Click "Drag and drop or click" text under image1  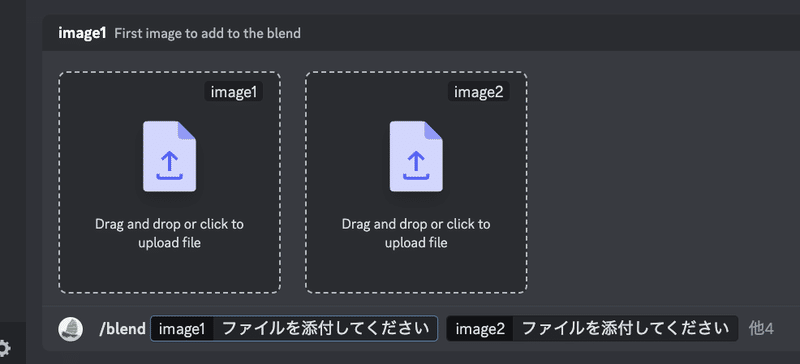pos(169,224)
